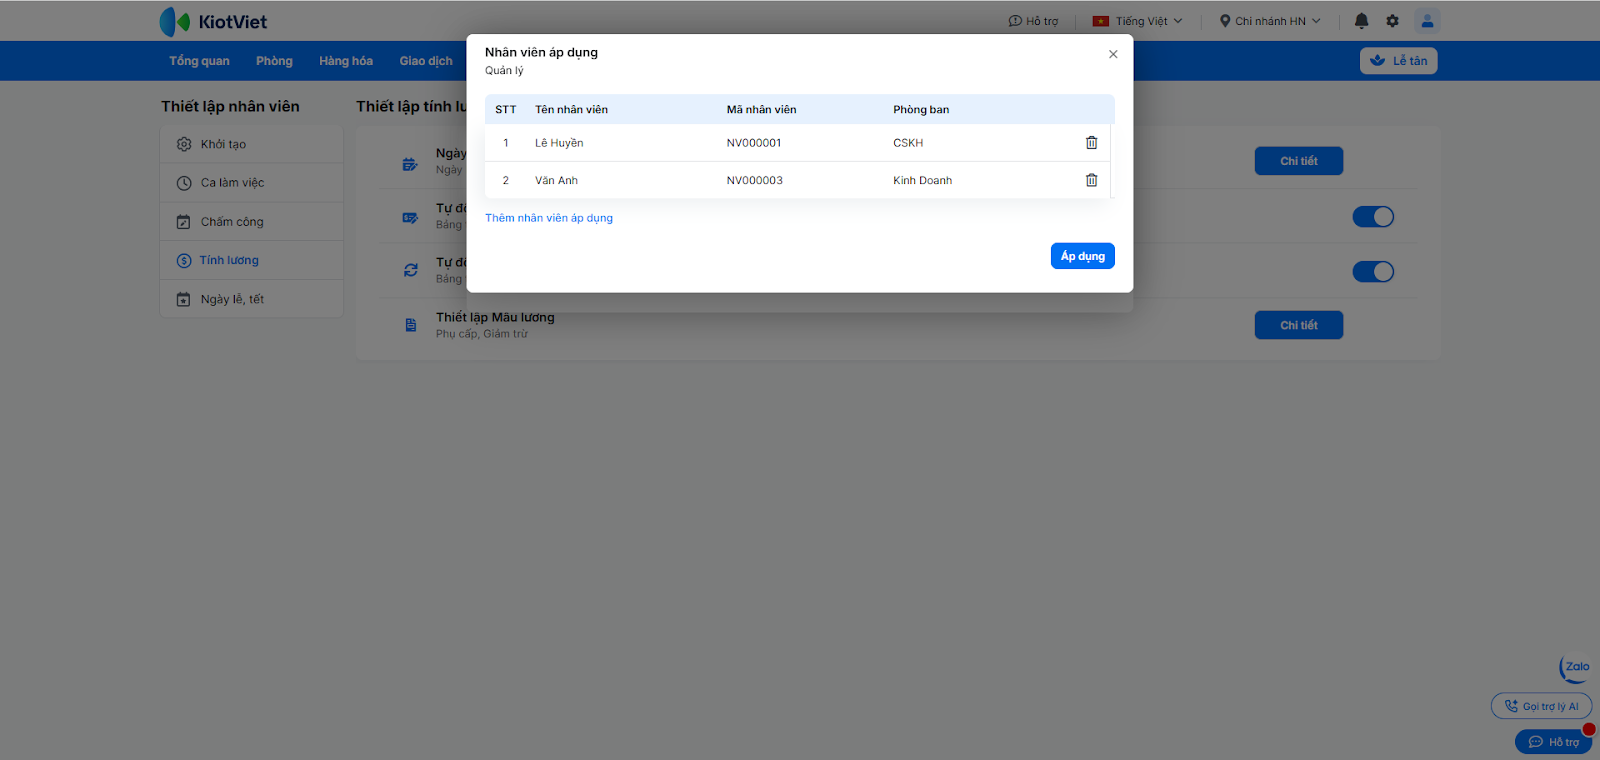The width and height of the screenshot is (1600, 760).
Task: Open the settings gear icon
Action: (x=1392, y=21)
